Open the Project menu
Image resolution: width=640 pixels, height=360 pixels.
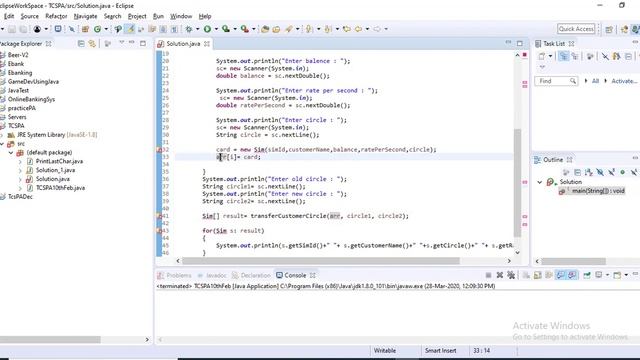137,16
